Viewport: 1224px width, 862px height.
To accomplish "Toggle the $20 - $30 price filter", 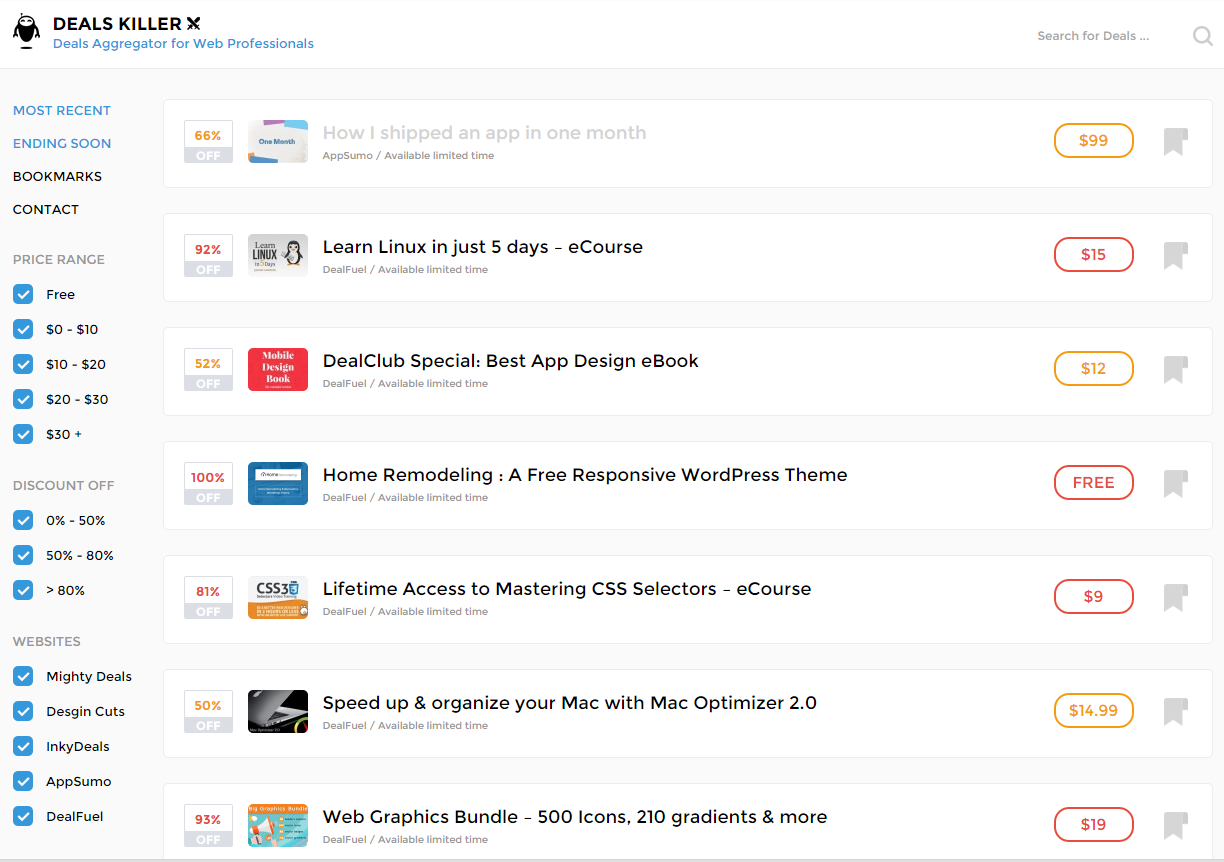I will point(23,399).
